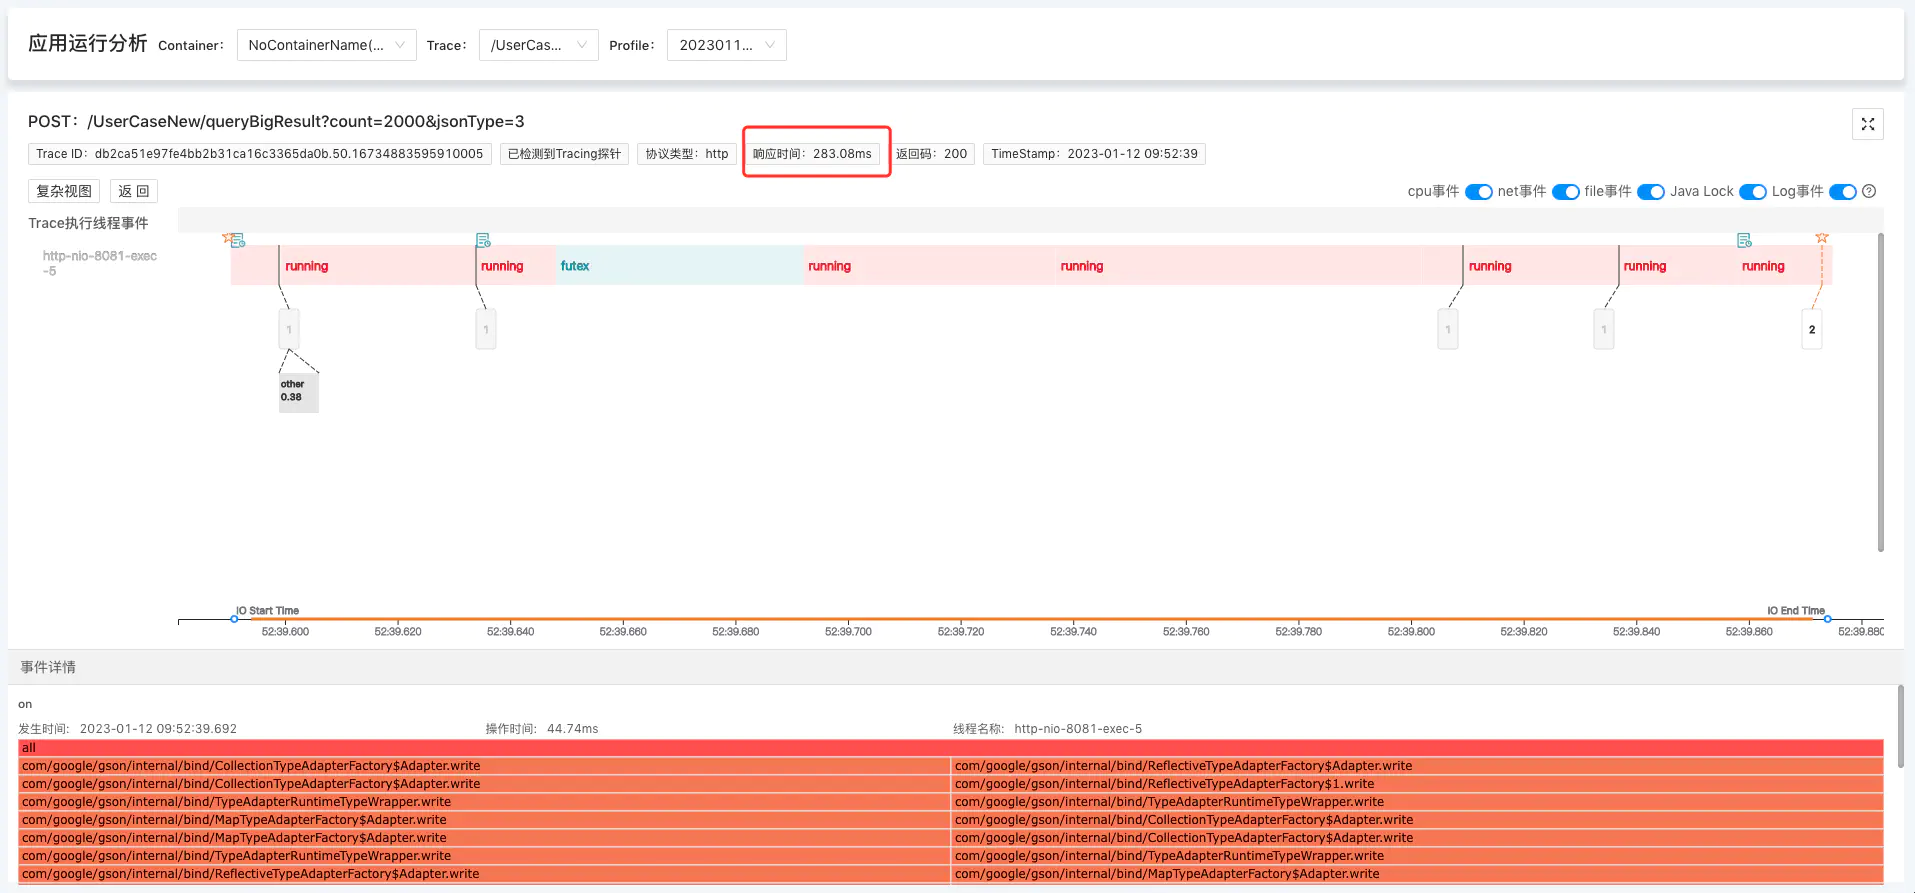The width and height of the screenshot is (1915, 893).
Task: Open the Container dropdown
Action: tap(326, 45)
